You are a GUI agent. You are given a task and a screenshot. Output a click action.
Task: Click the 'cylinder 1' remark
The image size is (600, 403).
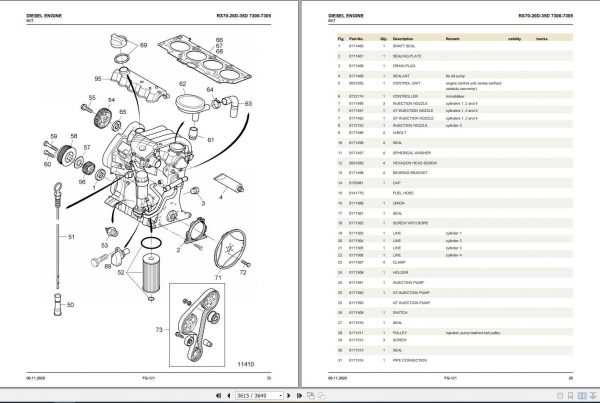454,233
